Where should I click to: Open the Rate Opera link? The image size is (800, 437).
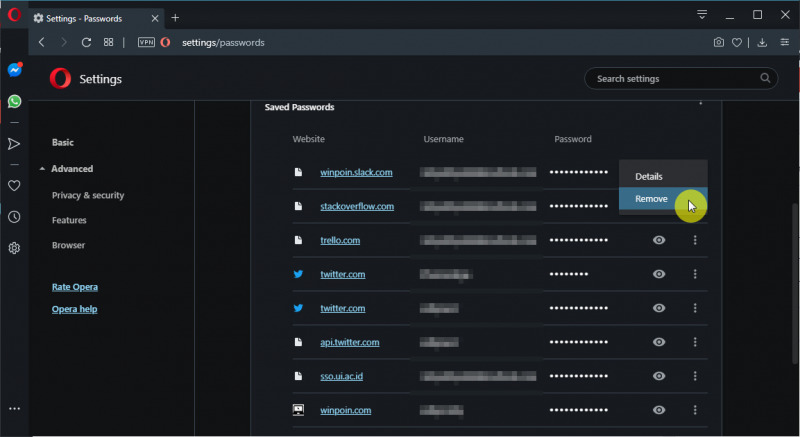pyautogui.click(x=75, y=287)
